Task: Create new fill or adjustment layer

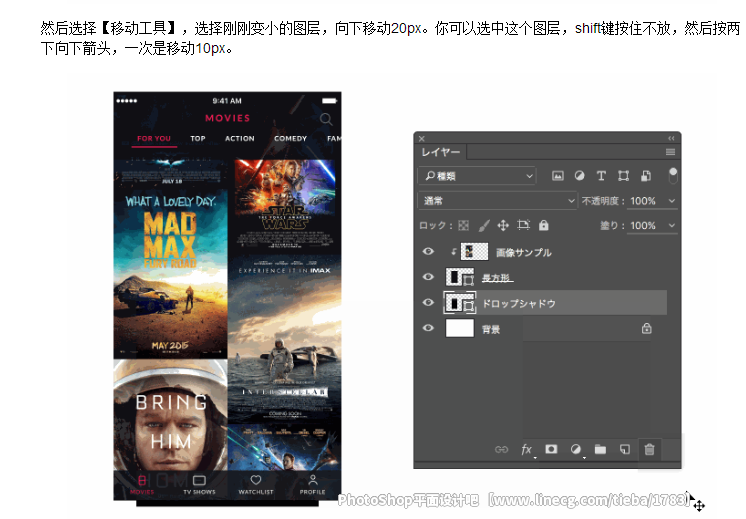Action: click(x=576, y=449)
